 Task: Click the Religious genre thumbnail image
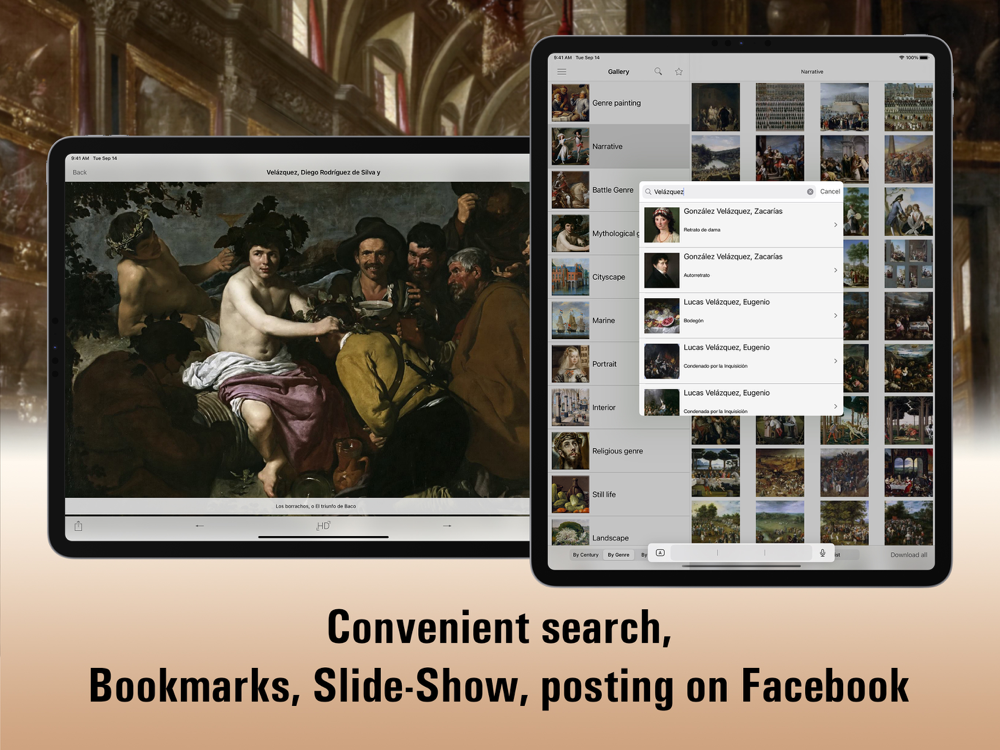[570, 451]
